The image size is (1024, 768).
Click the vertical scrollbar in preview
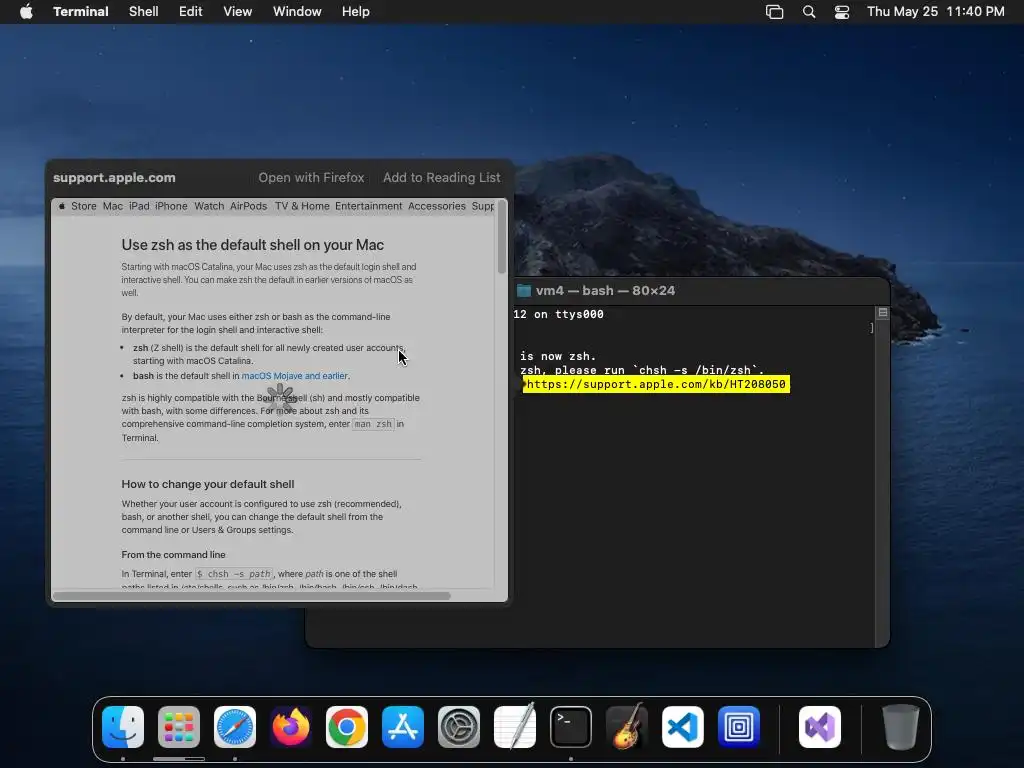point(502,237)
